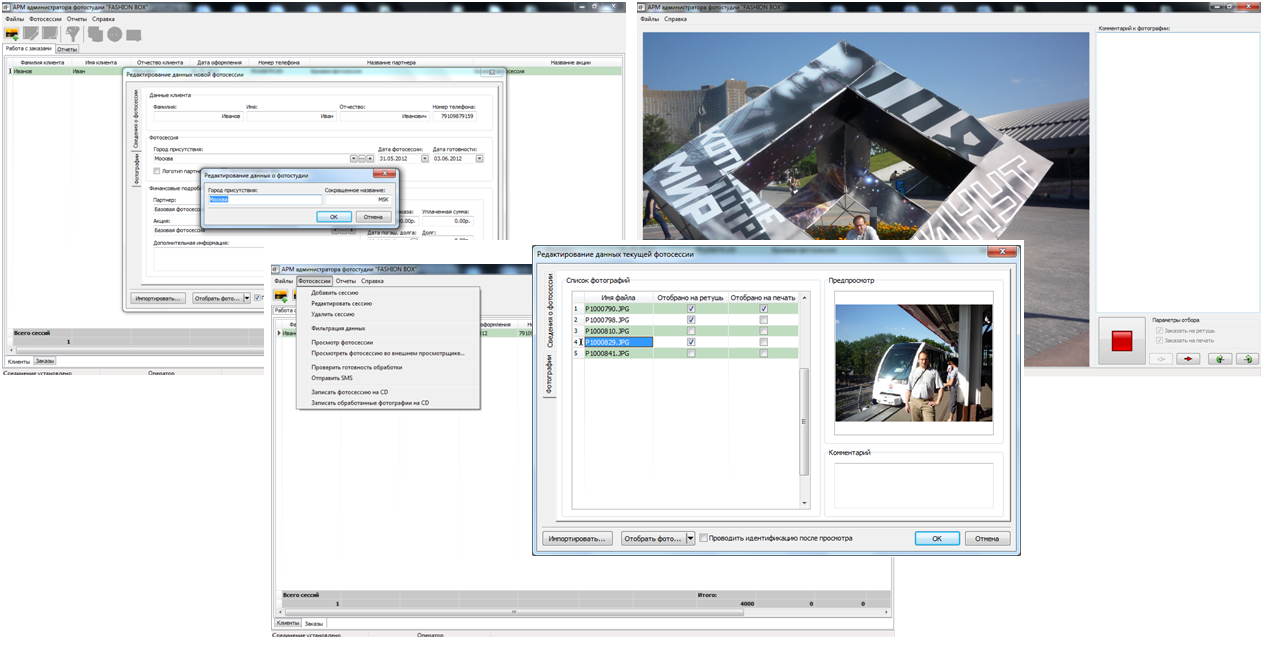Click the 'Город присутствия' field containing Москва in studio dialog
The height and width of the screenshot is (650, 1266).
263,199
